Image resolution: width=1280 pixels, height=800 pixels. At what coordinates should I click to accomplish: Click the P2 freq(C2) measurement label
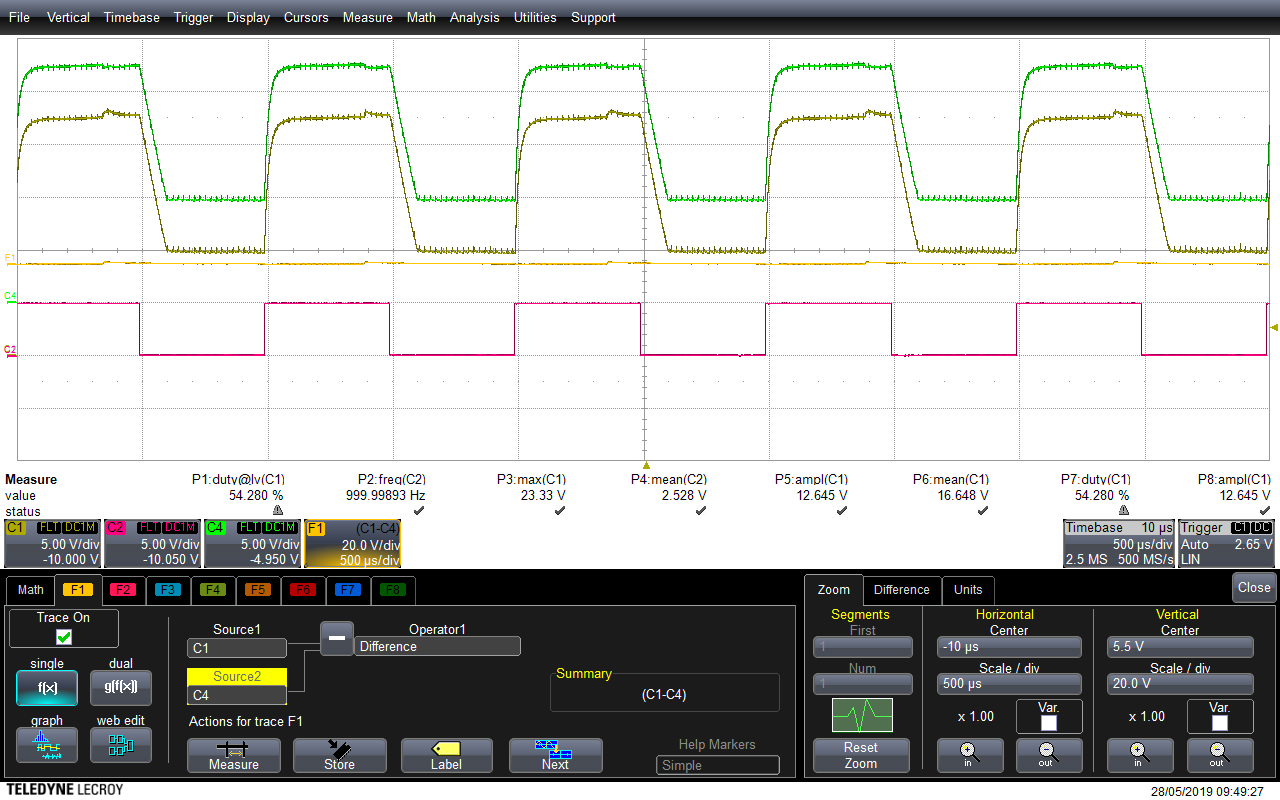(392, 479)
